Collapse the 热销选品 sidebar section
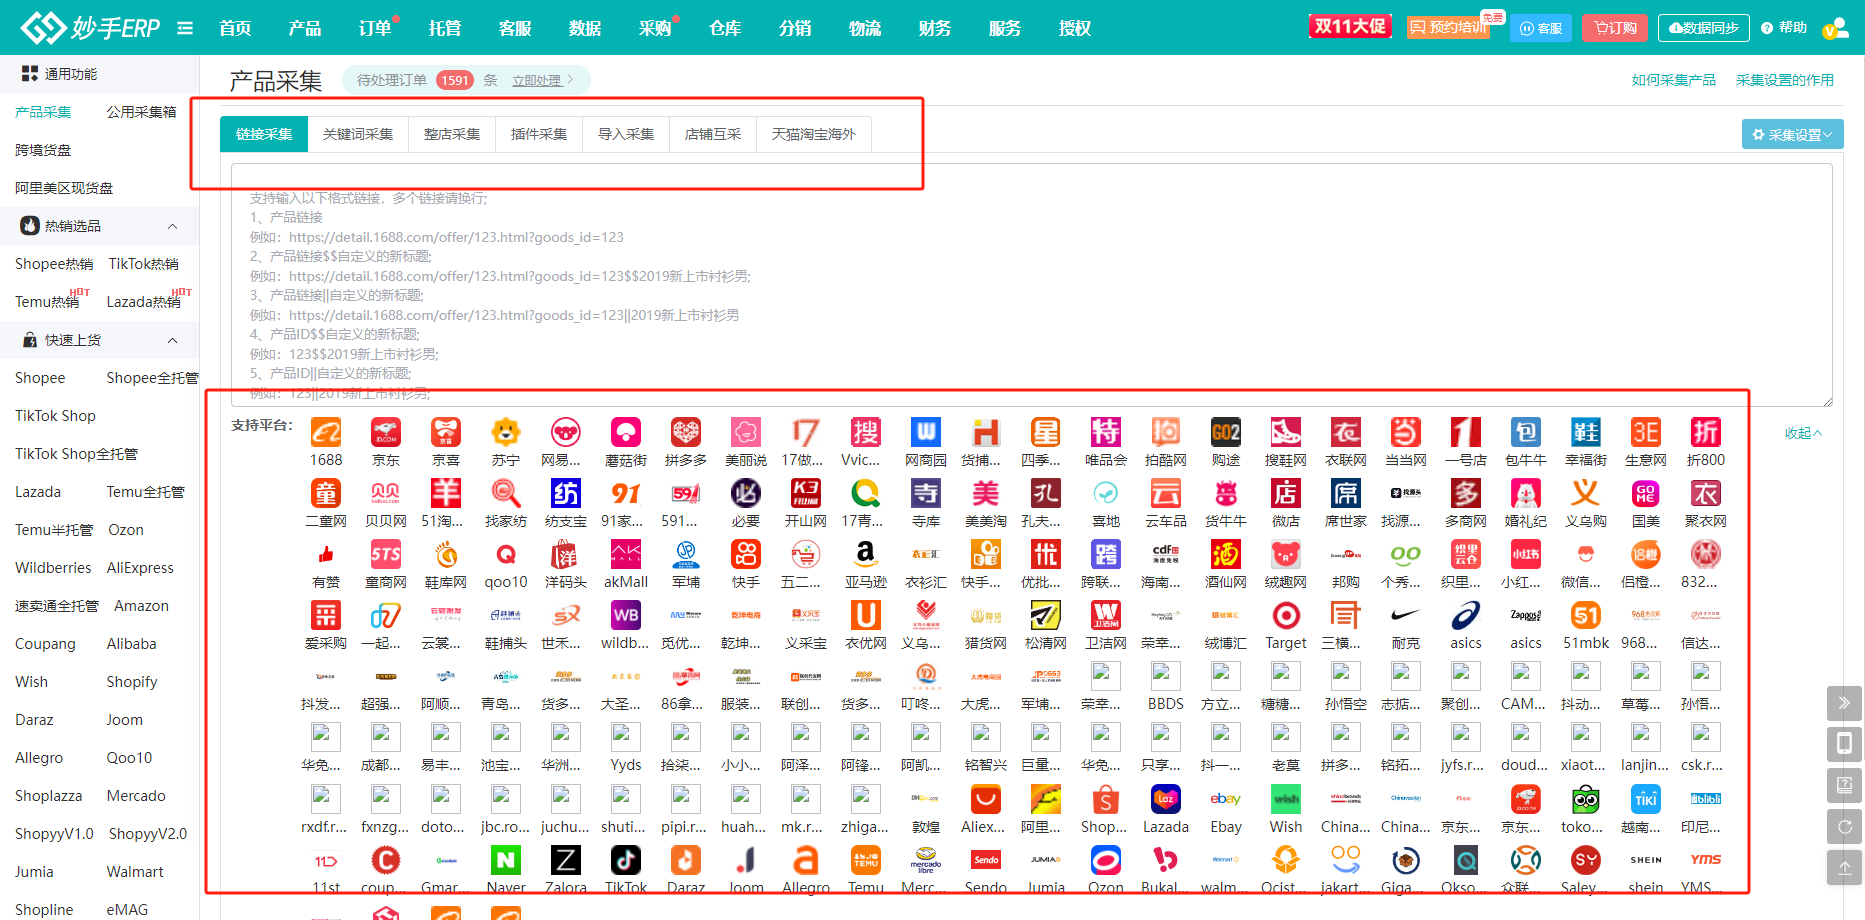 172,226
